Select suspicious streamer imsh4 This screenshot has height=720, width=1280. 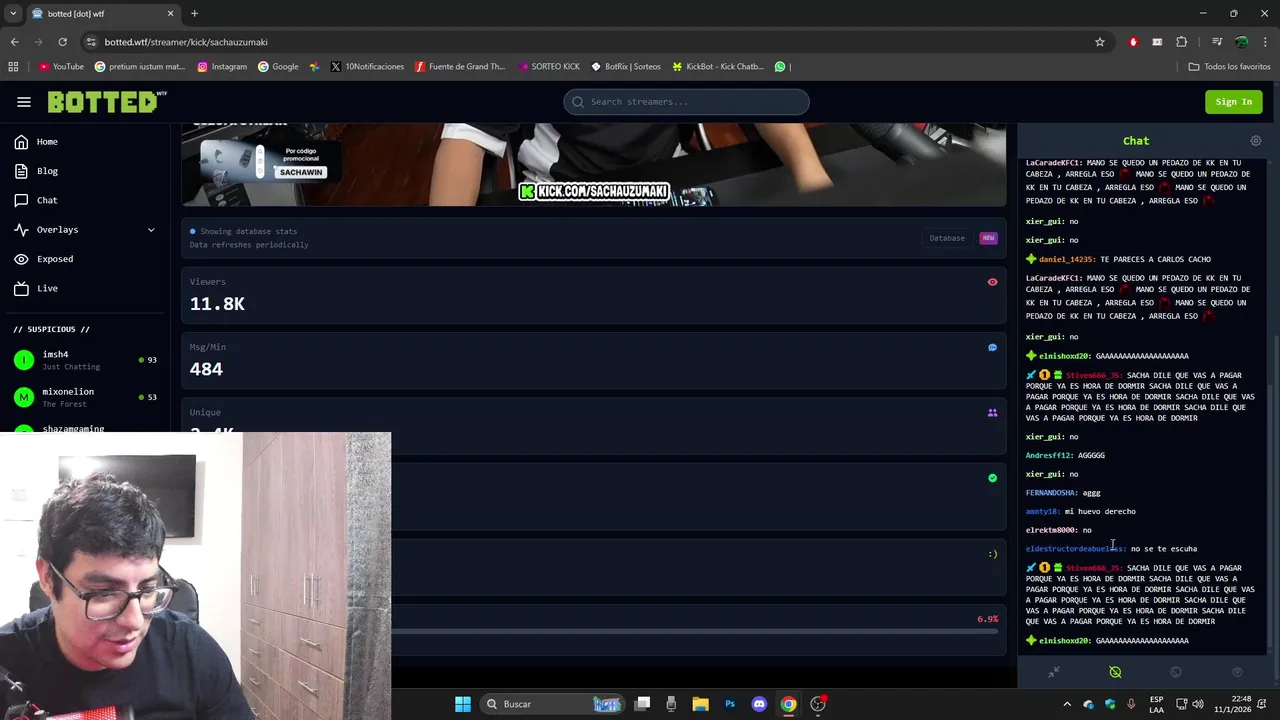point(85,360)
